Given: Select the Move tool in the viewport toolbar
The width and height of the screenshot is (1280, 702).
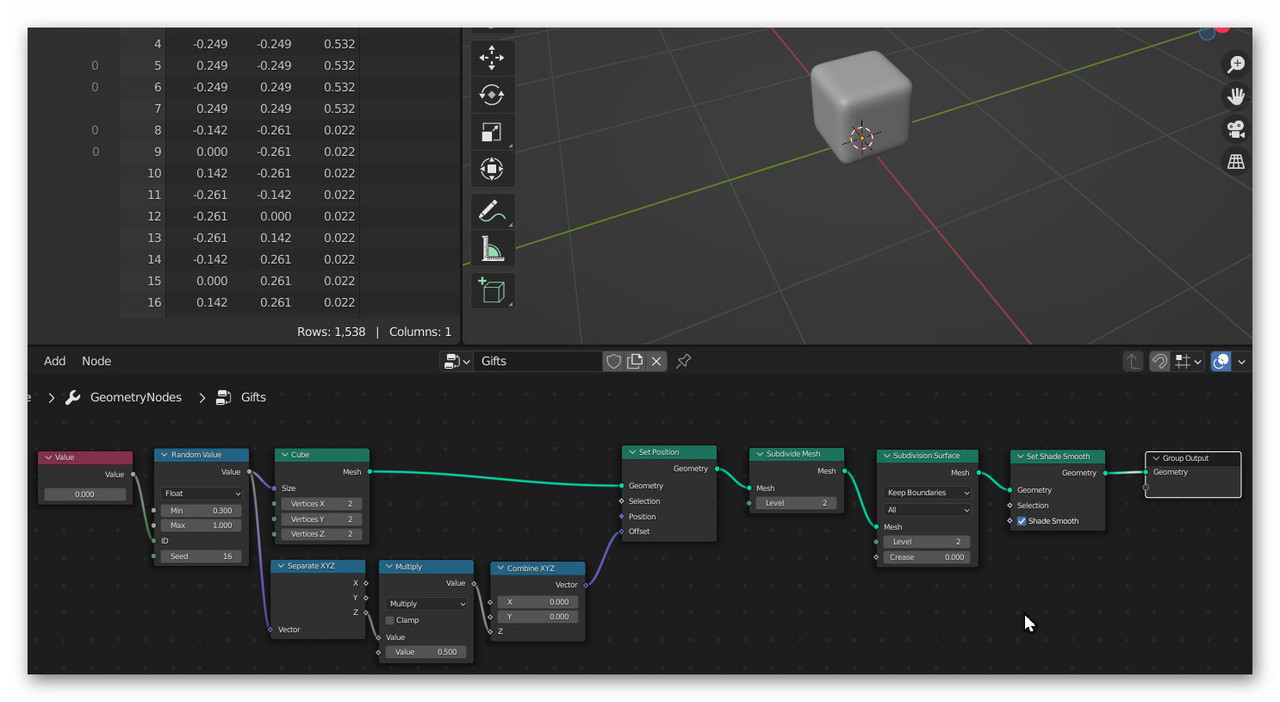Looking at the screenshot, I should (492, 57).
